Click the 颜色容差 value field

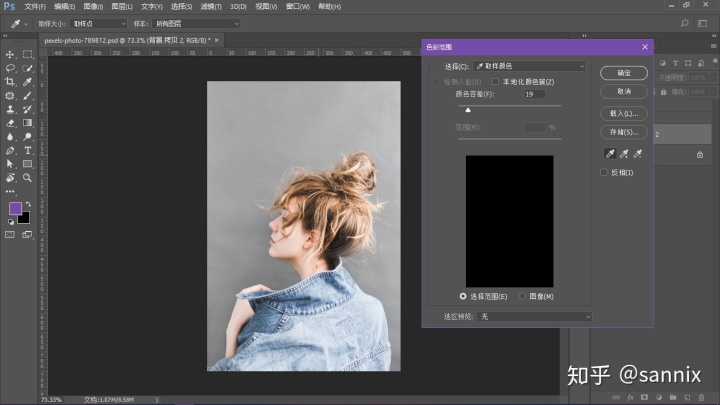pos(534,94)
